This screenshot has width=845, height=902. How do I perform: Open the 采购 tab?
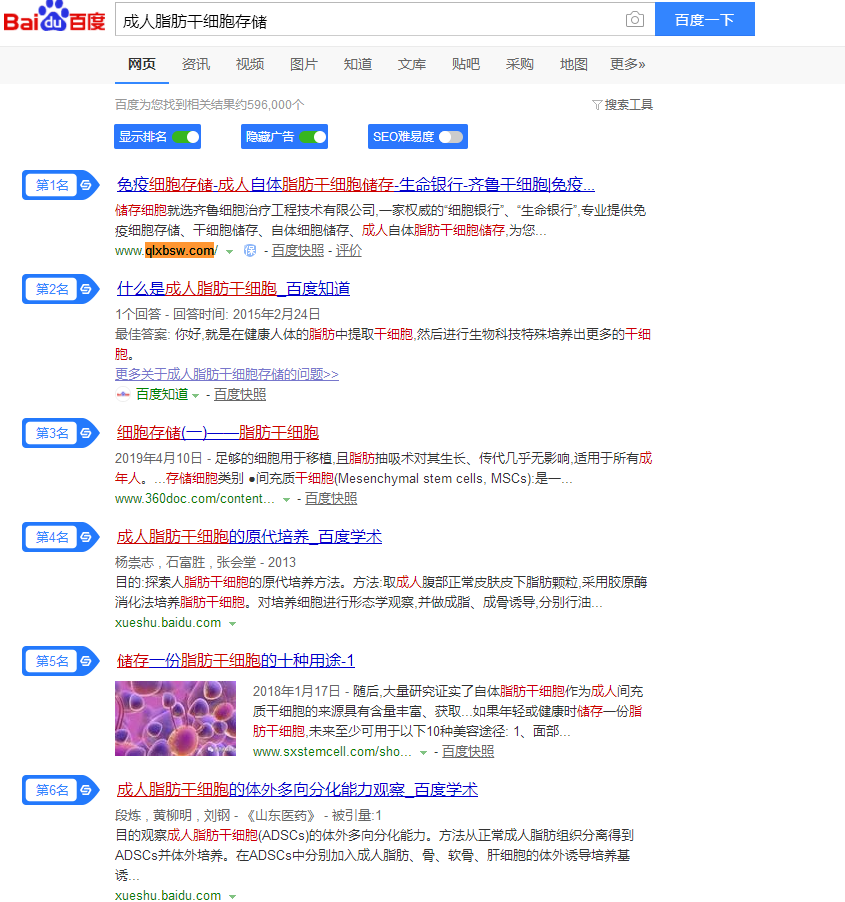pos(520,64)
